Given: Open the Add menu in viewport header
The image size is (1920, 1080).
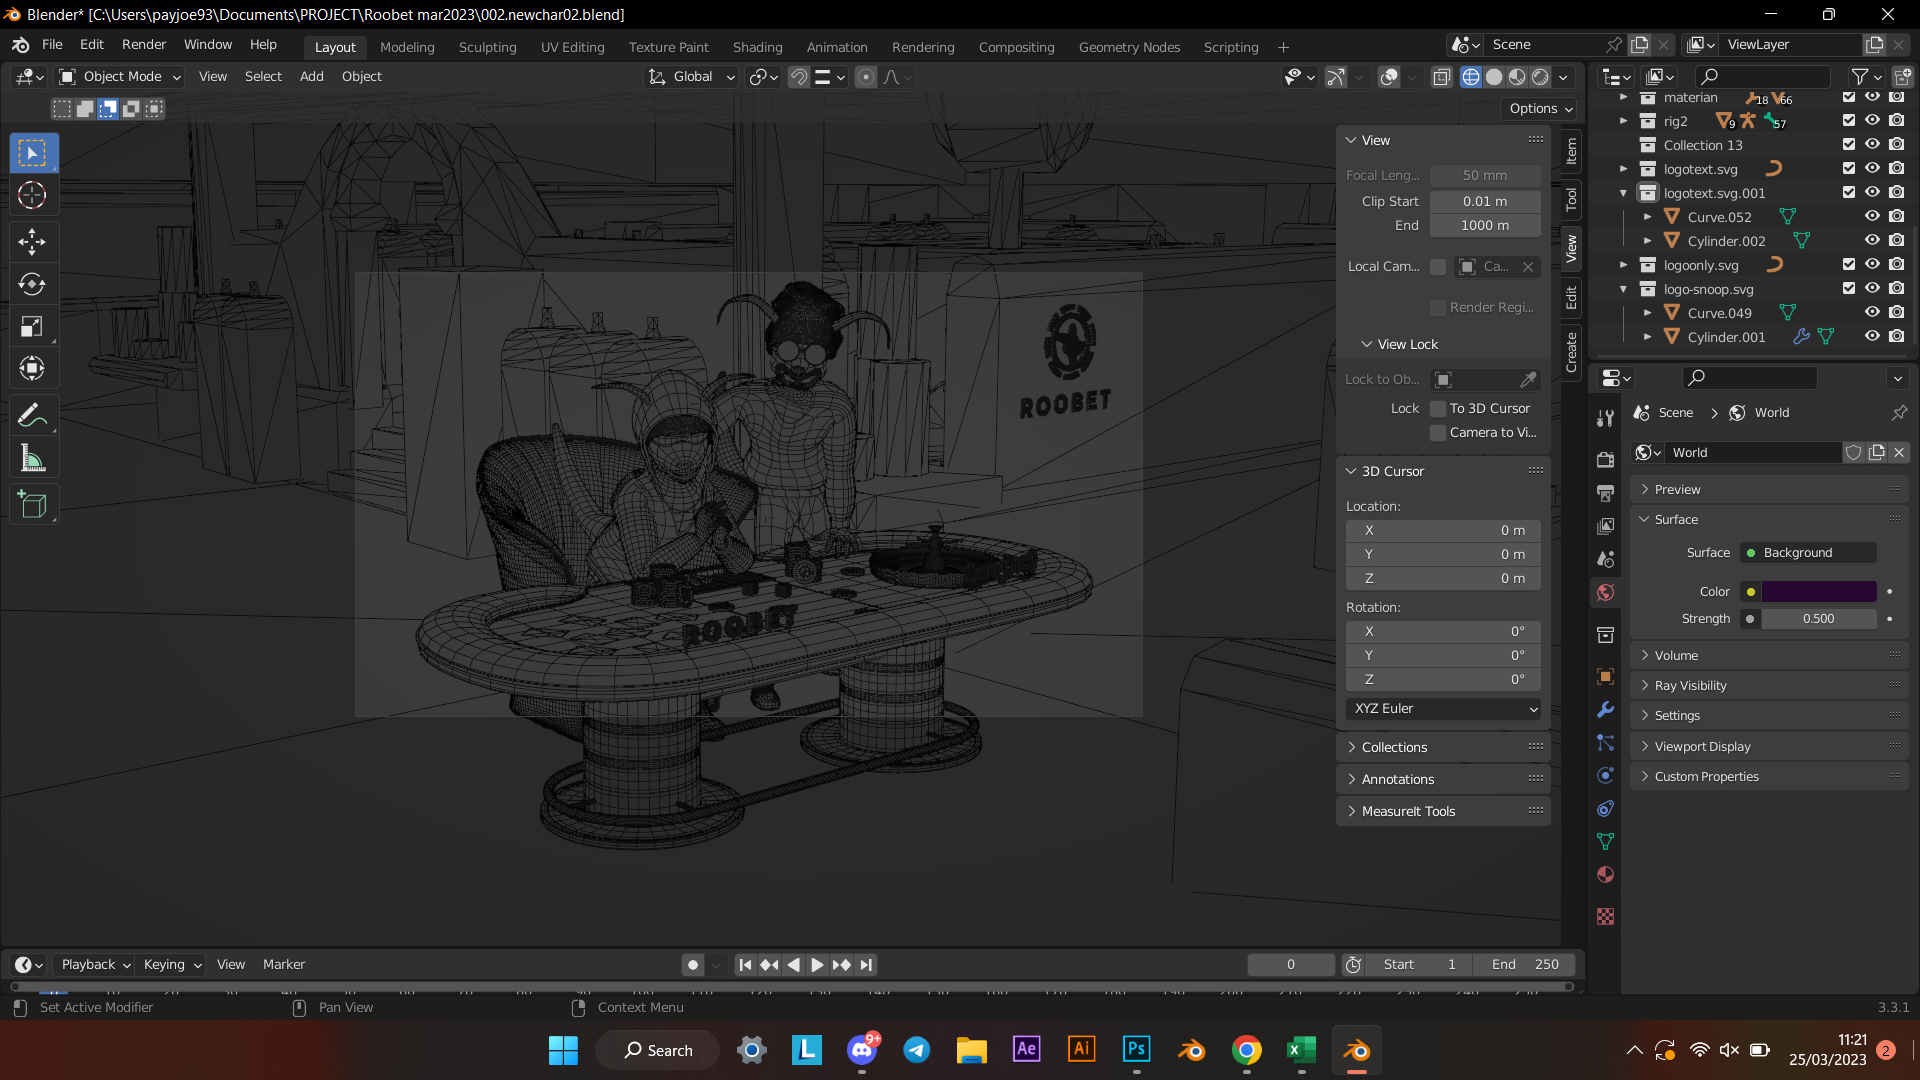Looking at the screenshot, I should pyautogui.click(x=312, y=77).
